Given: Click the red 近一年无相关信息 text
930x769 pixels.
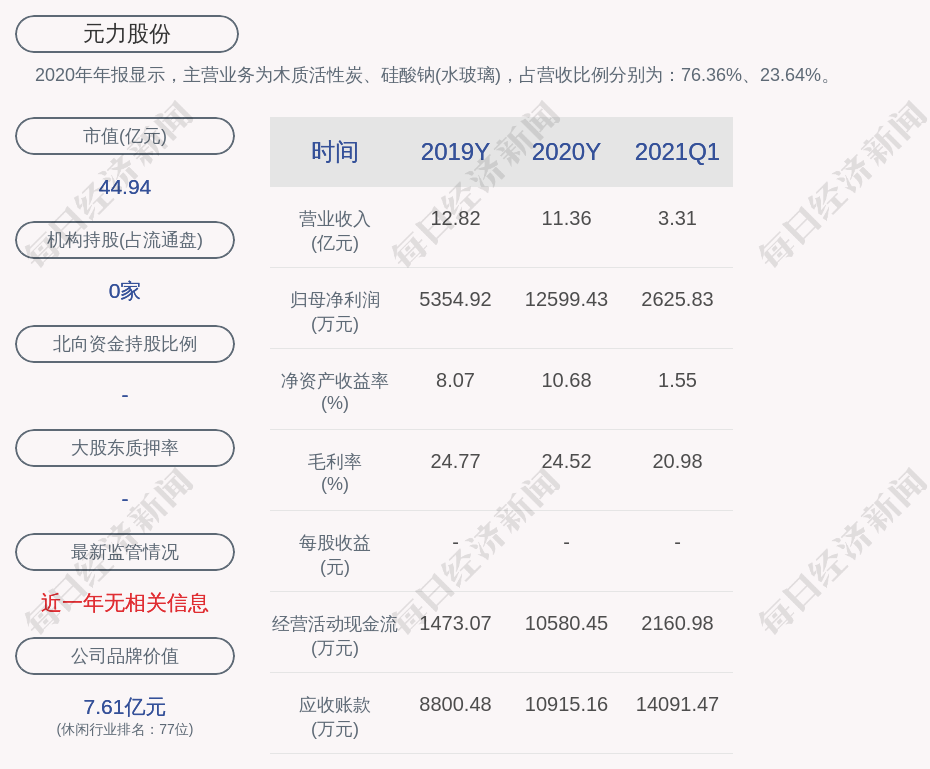Looking at the screenshot, I should pyautogui.click(x=125, y=603).
